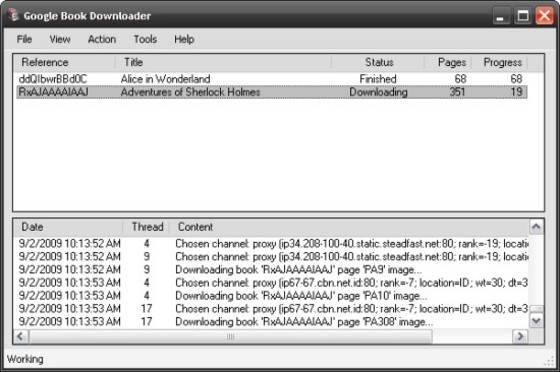
Task: Click the horizontal scrollbar thumb in log
Action: [x=231, y=336]
